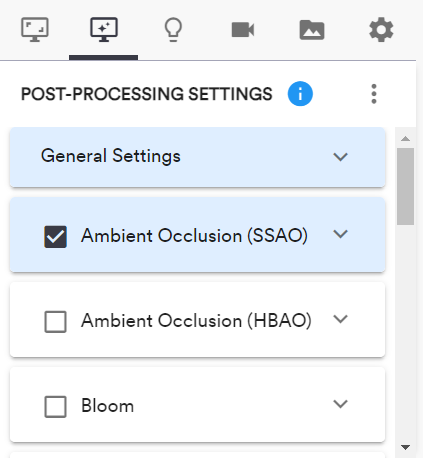Enable the Ambient Occlusion (HBAO) checkbox
The width and height of the screenshot is (423, 458).
(x=55, y=322)
